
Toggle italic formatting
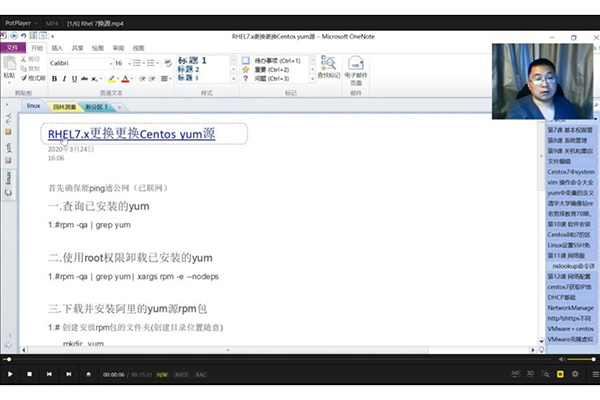point(64,79)
